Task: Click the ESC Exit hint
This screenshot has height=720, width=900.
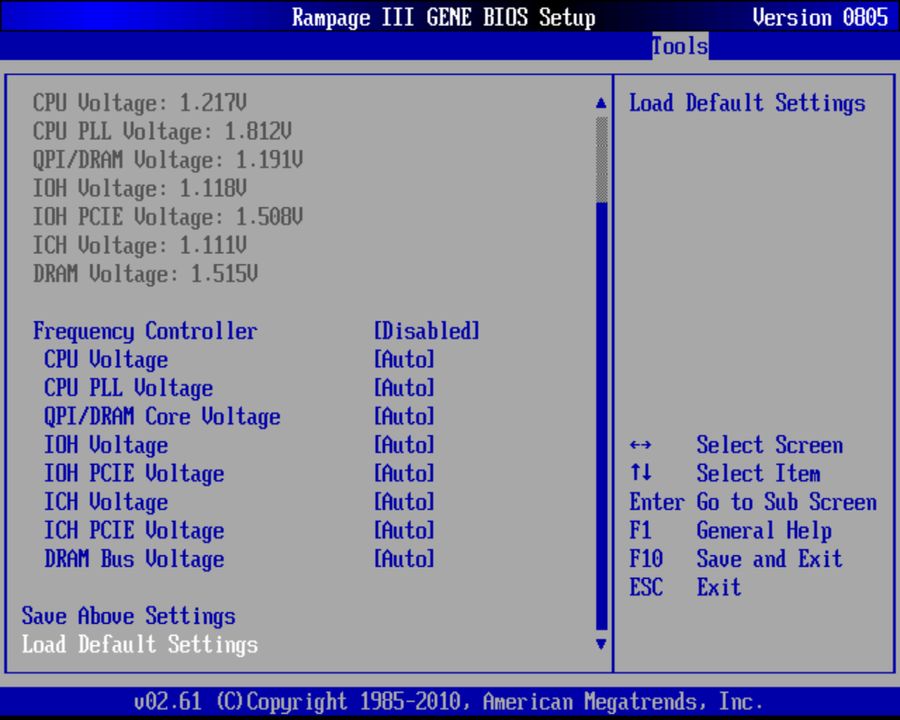Action: click(685, 587)
